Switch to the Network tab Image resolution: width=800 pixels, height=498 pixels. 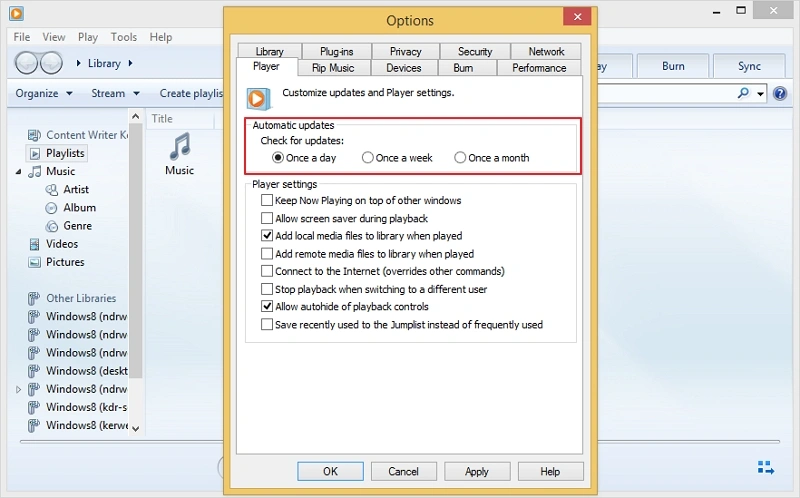546,52
